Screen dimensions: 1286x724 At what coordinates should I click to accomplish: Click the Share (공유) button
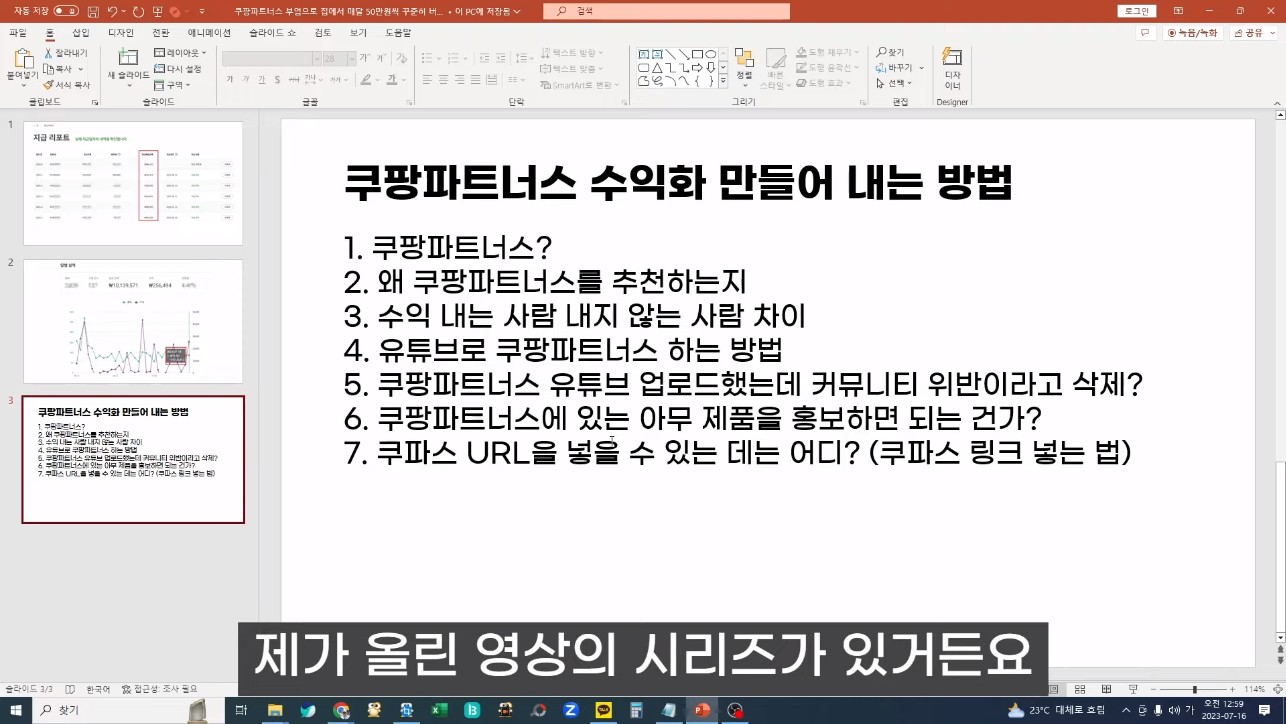(x=1254, y=33)
